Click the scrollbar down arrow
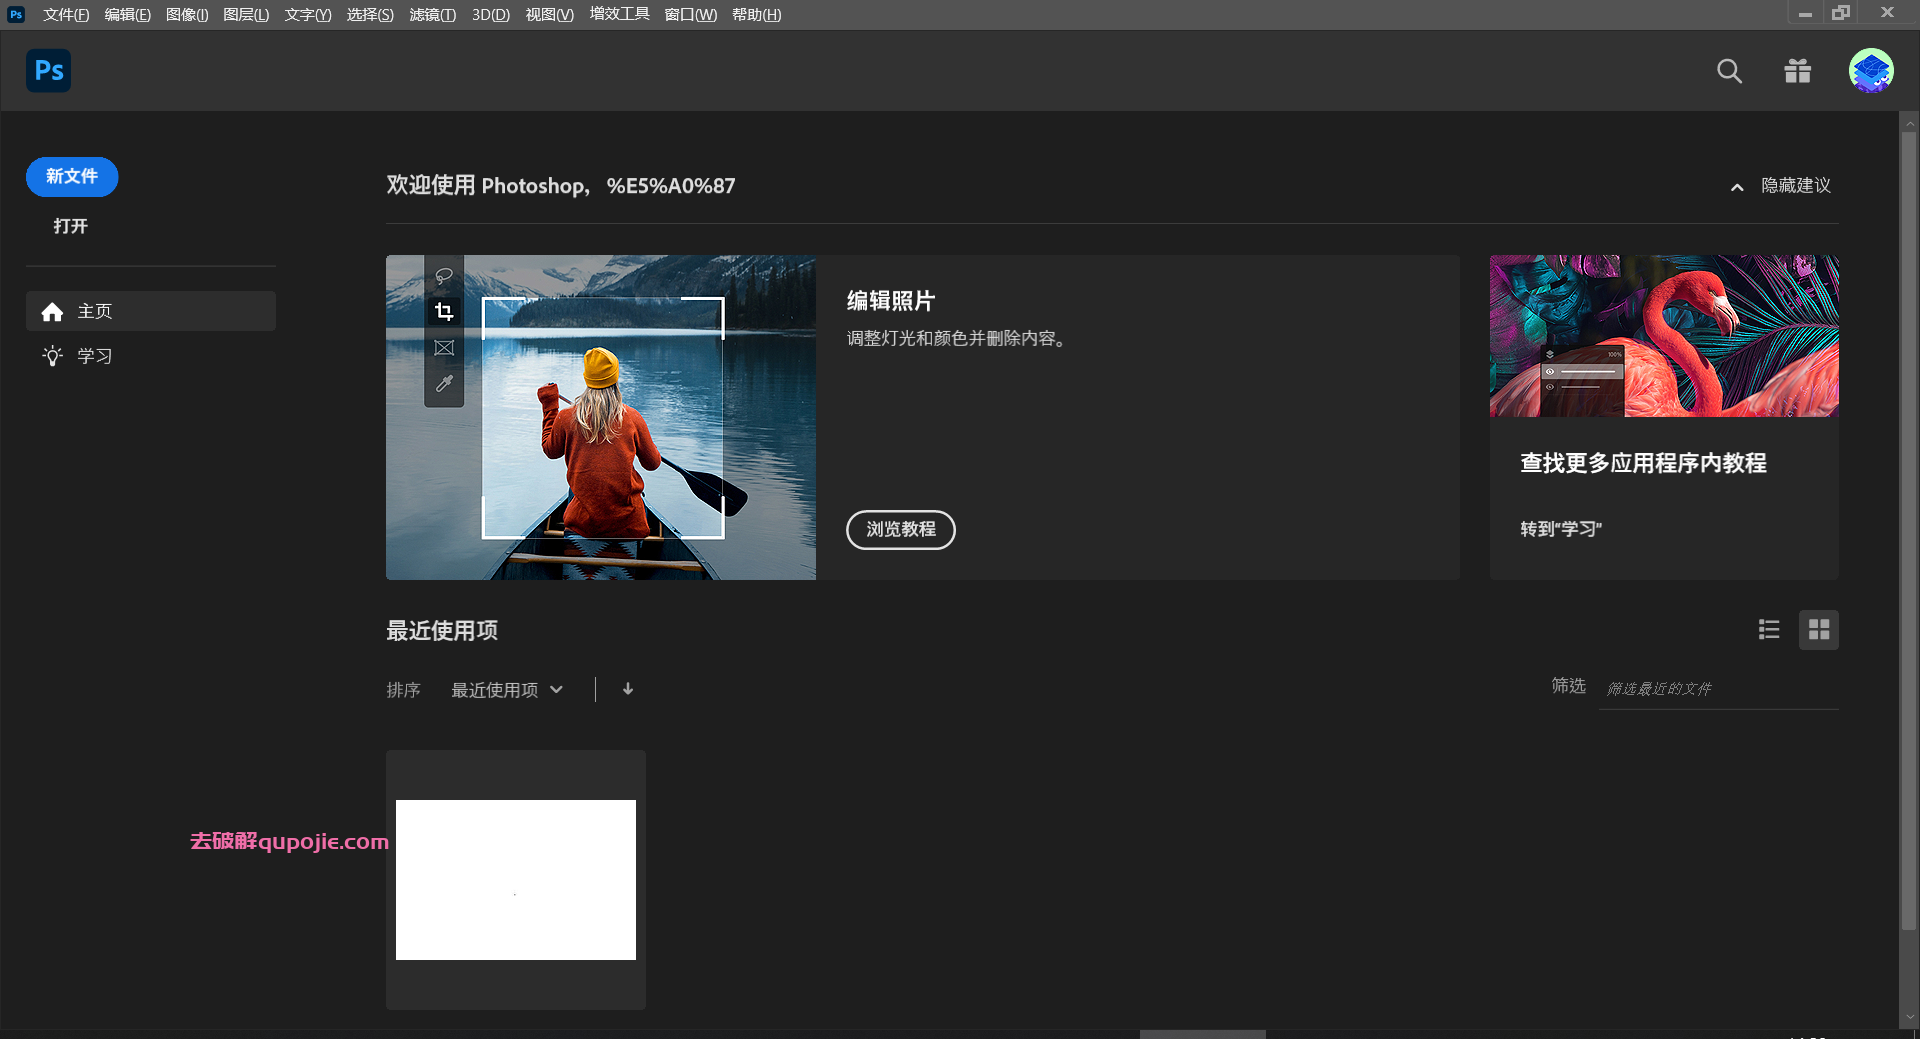 (x=1909, y=1018)
